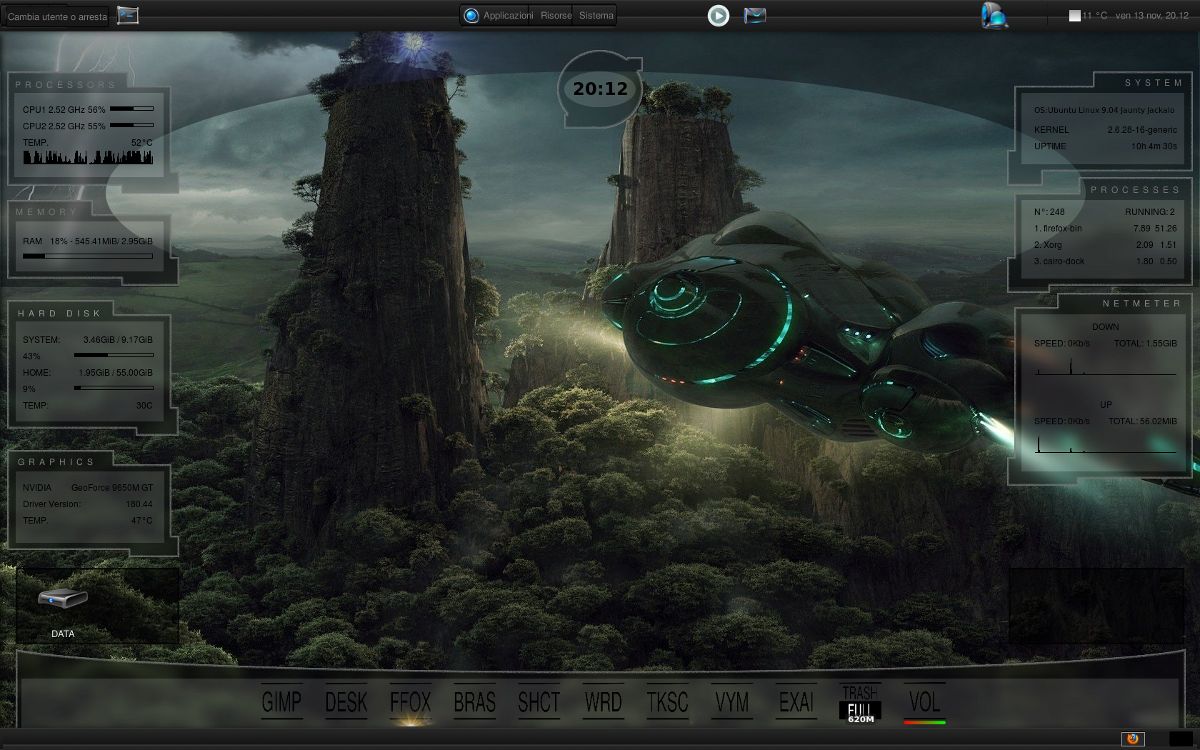The height and width of the screenshot is (750, 1200).
Task: Open the Risorse menu
Action: coord(556,16)
